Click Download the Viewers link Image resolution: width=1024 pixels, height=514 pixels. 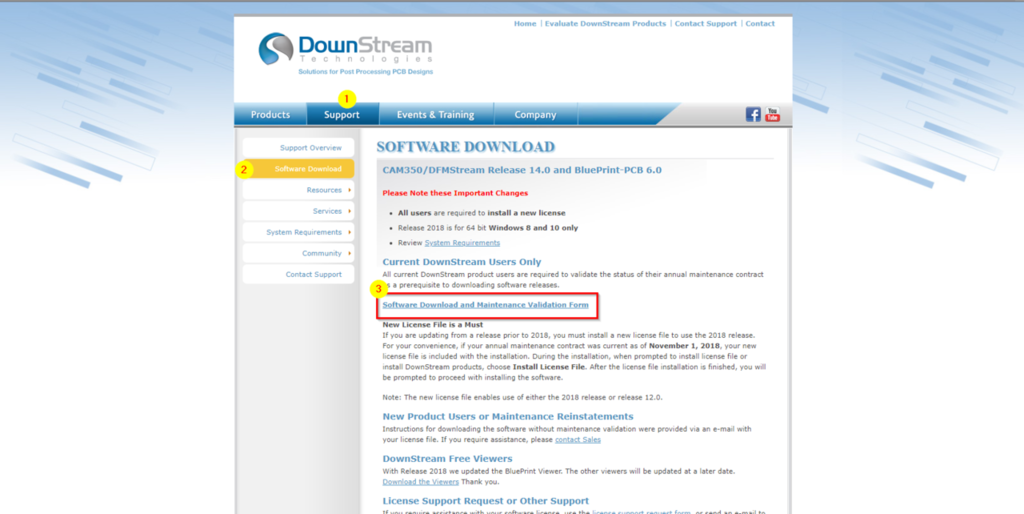click(x=421, y=482)
